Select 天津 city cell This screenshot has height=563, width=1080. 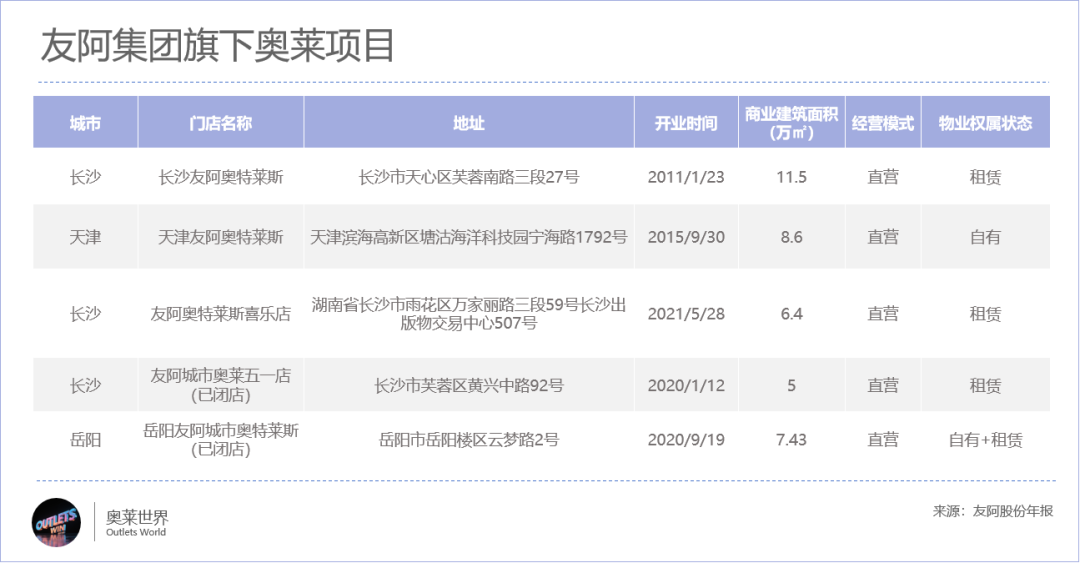point(85,237)
